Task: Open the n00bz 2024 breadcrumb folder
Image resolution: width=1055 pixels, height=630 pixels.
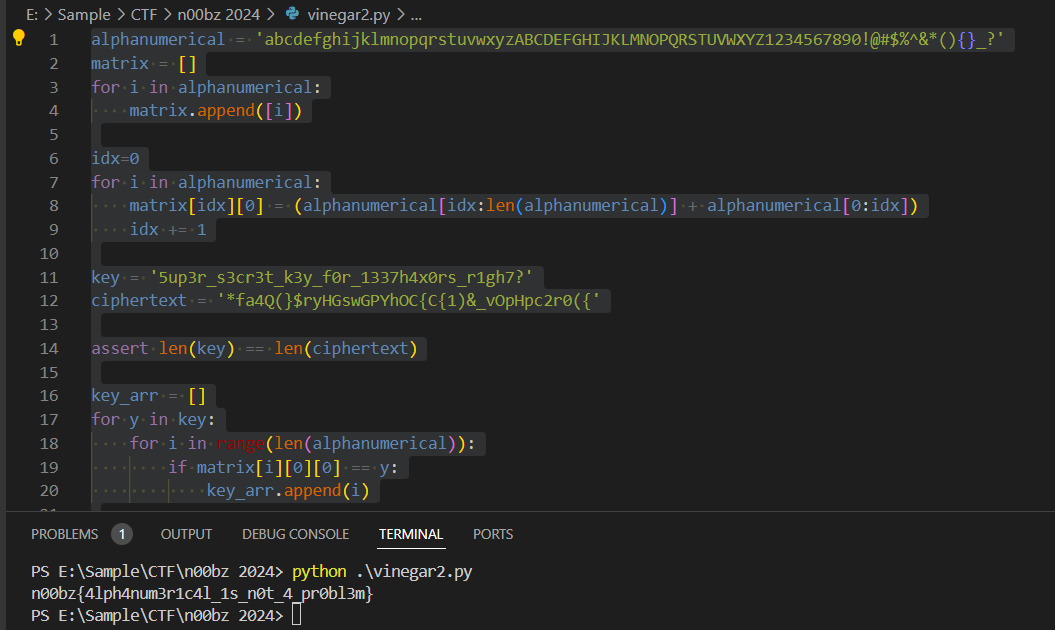Action: coord(217,15)
